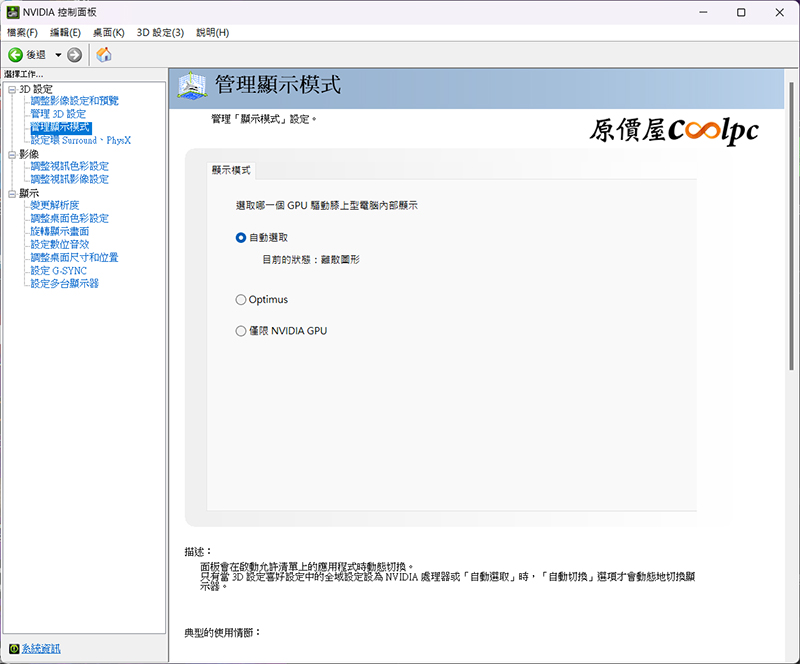This screenshot has width=800, height=664.
Task: Open the 3D 設定(3) menu
Action: tap(160, 33)
